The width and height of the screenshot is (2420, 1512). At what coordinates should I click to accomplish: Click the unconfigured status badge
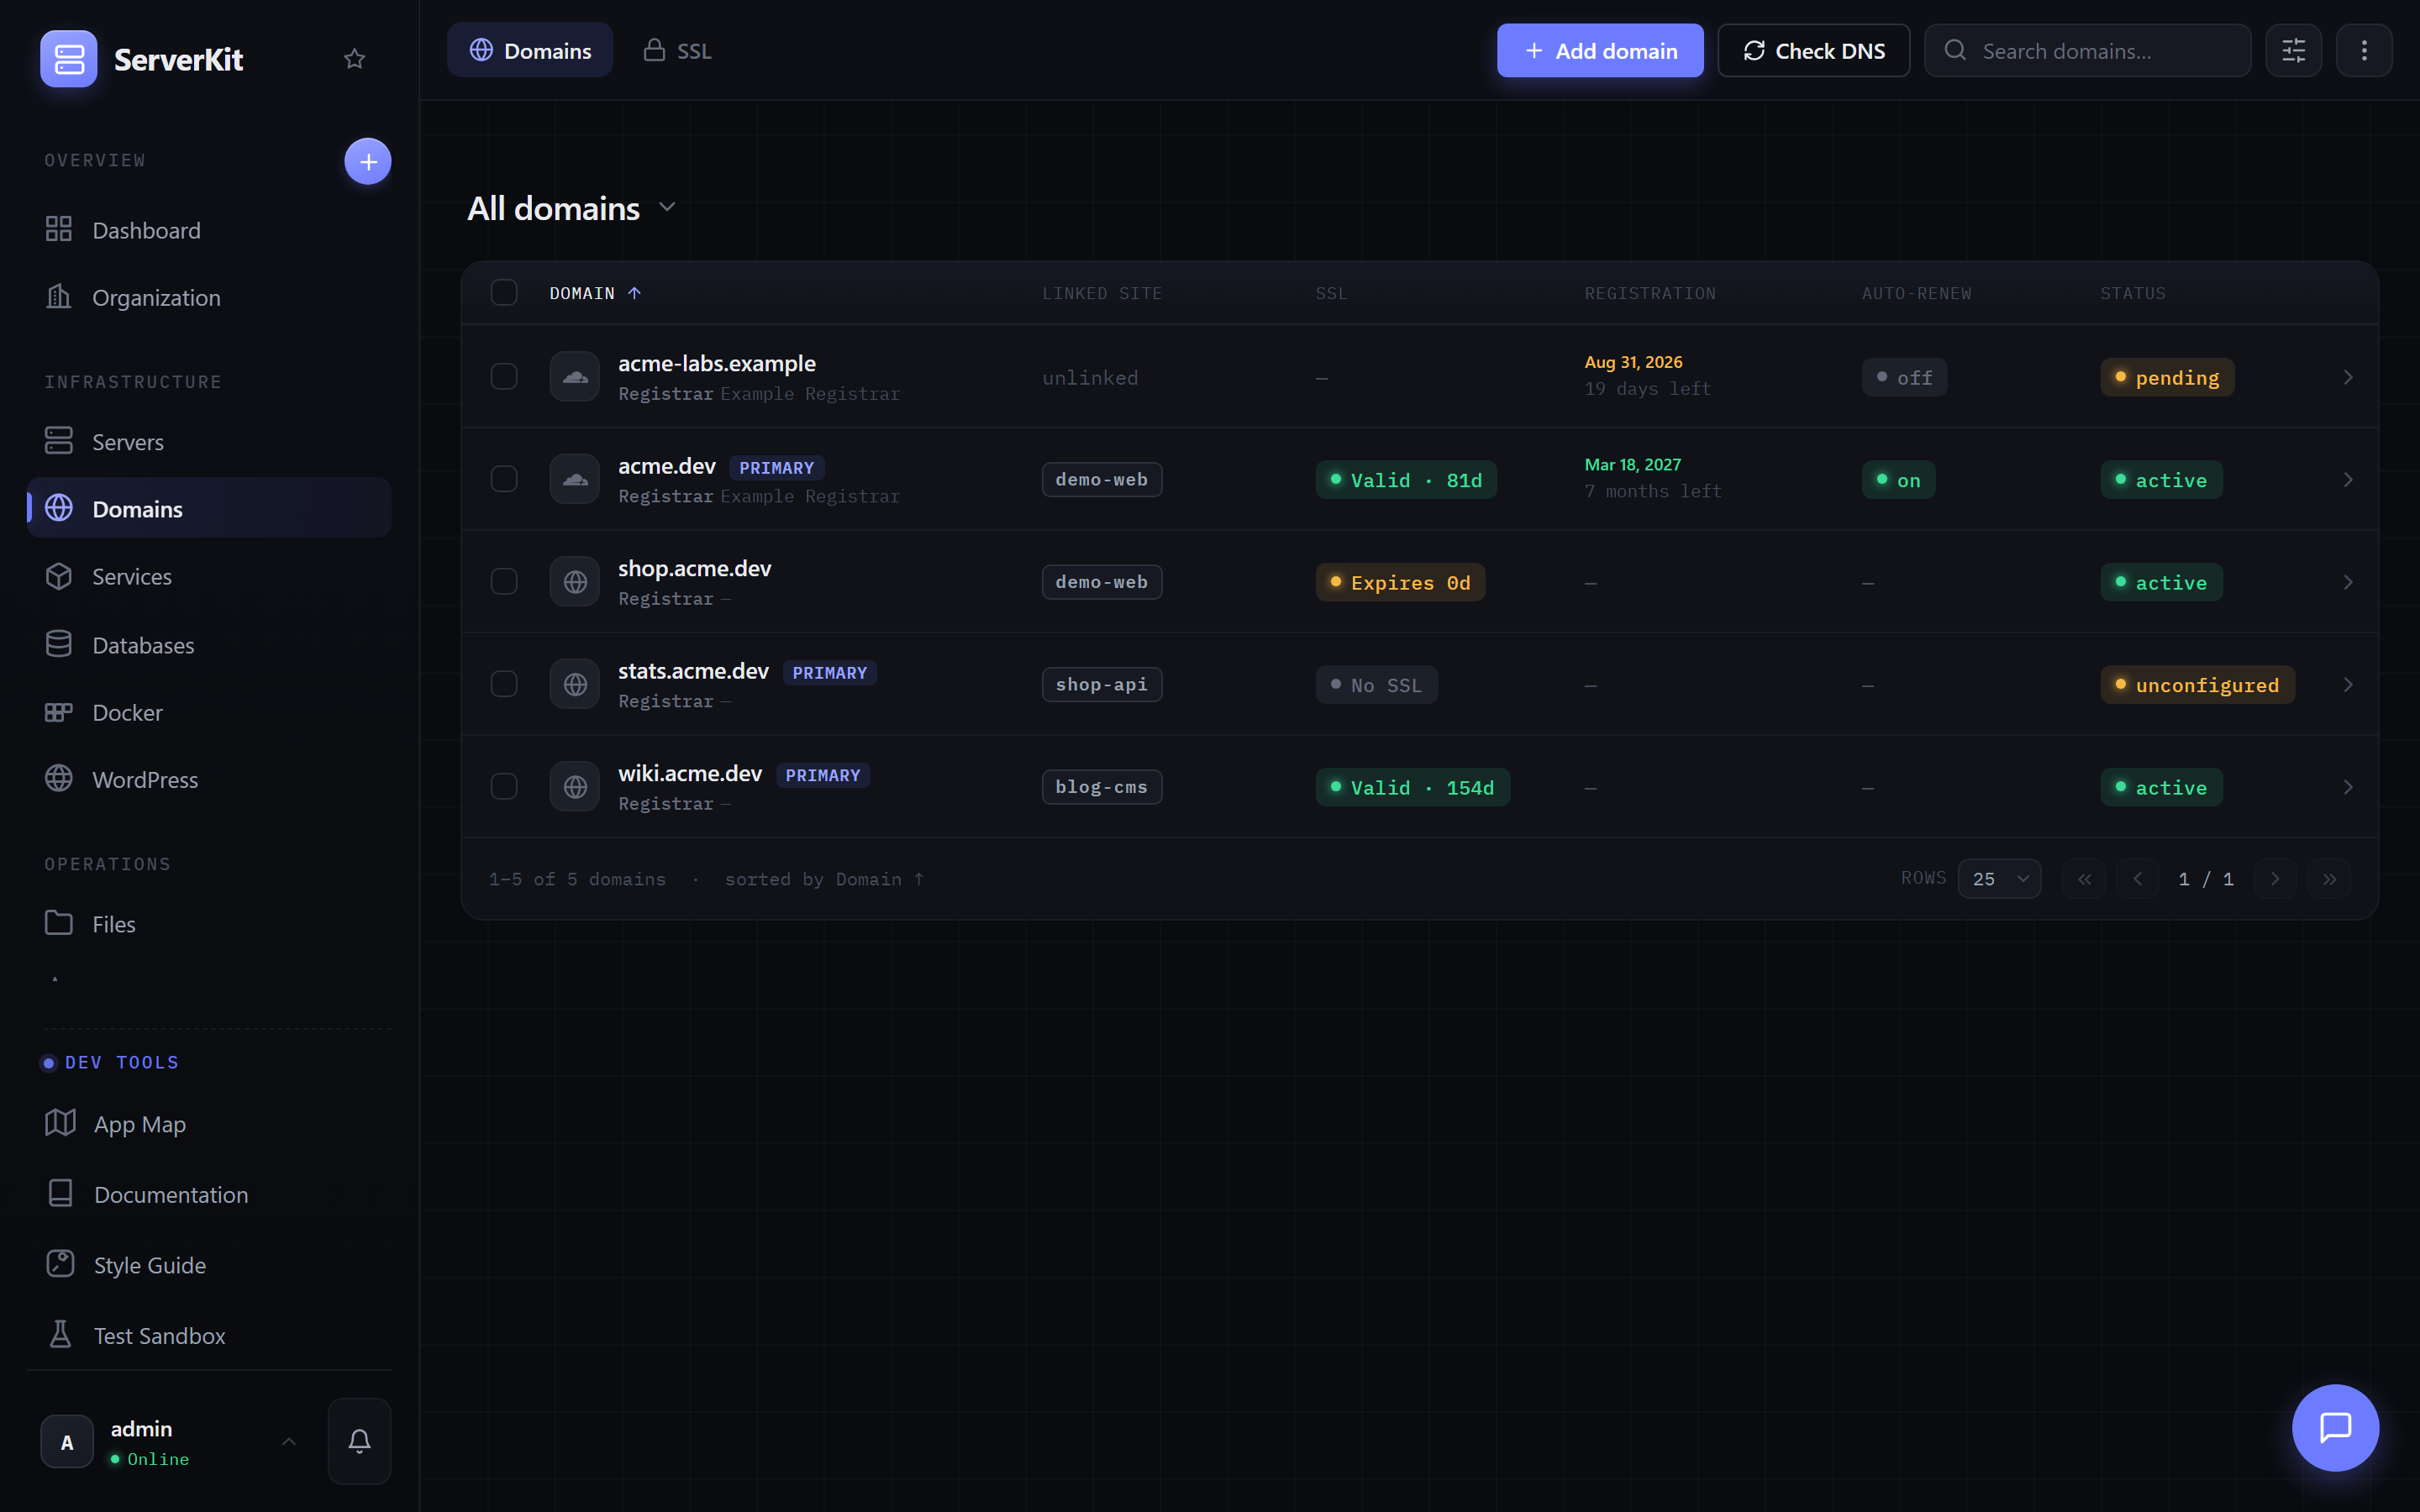2197,685
